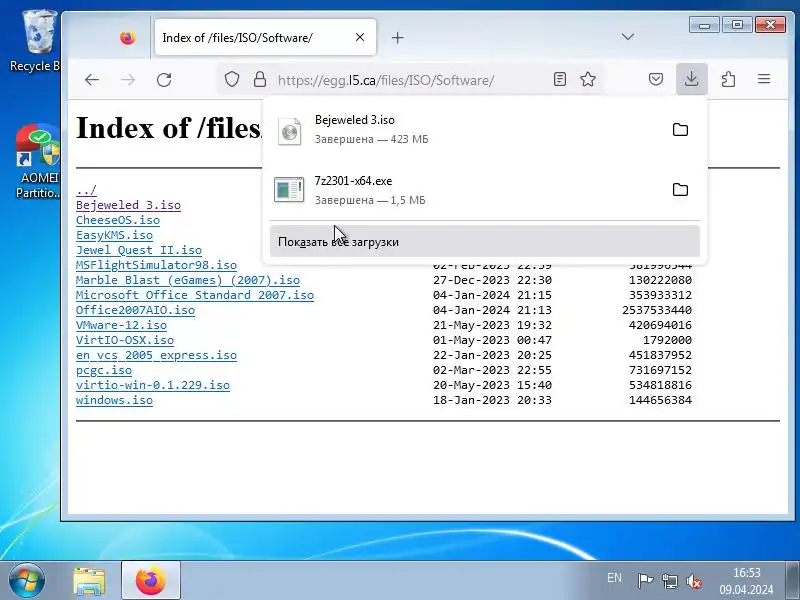The width and height of the screenshot is (800, 600).
Task: Open the Windows Start orb
Action: tap(26, 581)
